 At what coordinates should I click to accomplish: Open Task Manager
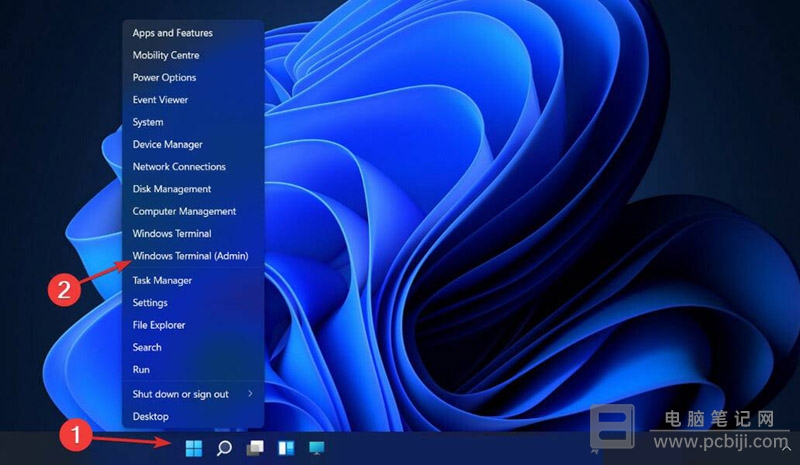point(162,280)
